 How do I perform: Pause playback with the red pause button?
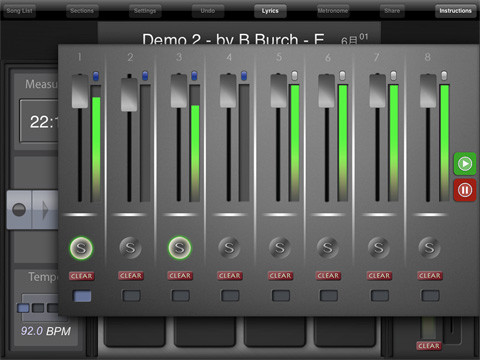(x=465, y=190)
